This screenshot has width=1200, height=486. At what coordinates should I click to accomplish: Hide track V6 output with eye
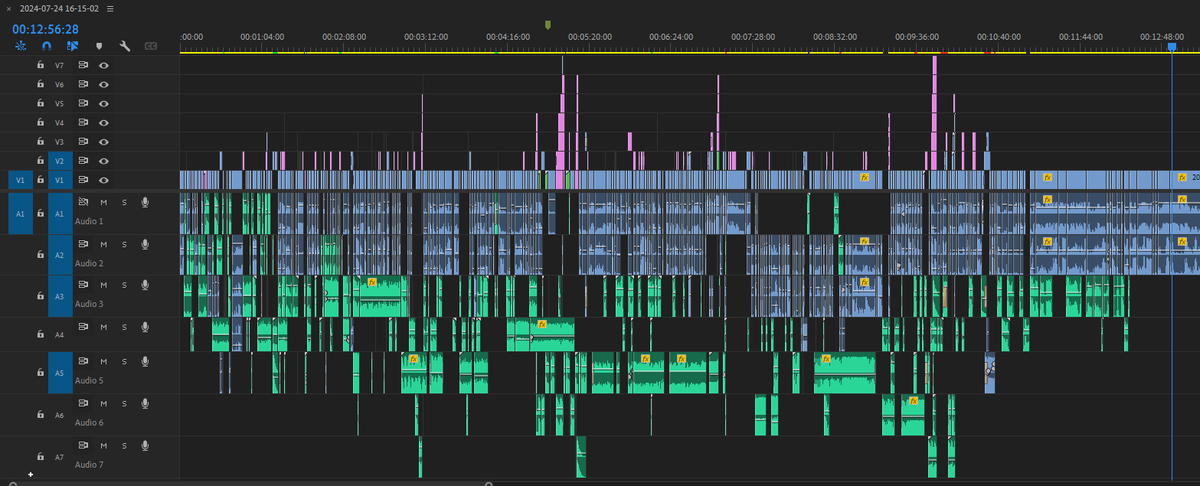(103, 84)
